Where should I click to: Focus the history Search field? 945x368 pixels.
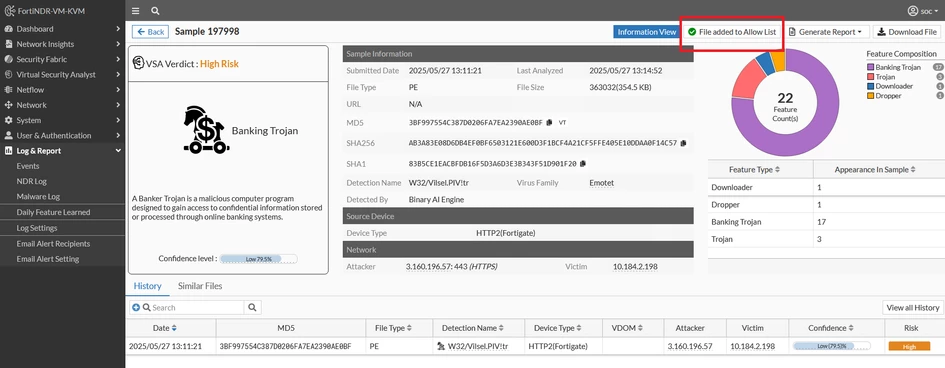[192, 308]
